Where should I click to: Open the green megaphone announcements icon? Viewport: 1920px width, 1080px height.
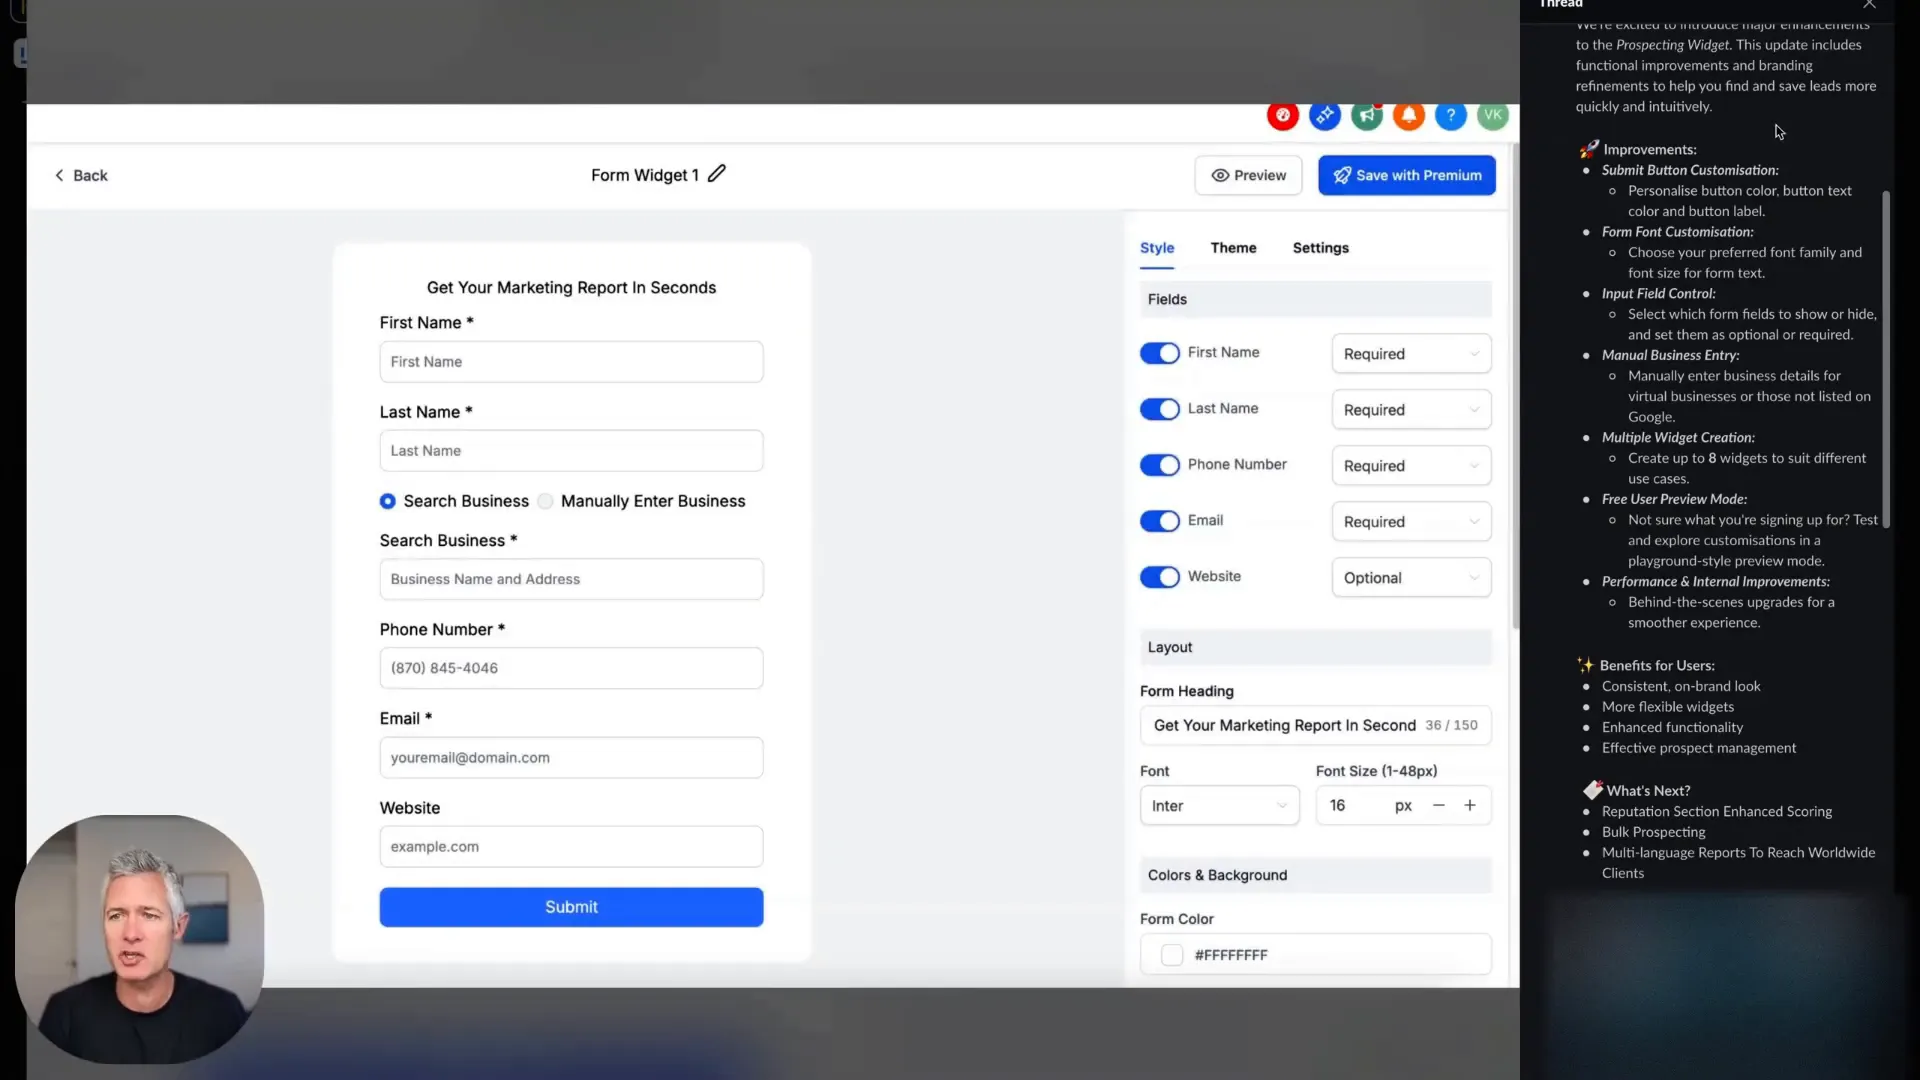tap(1366, 115)
